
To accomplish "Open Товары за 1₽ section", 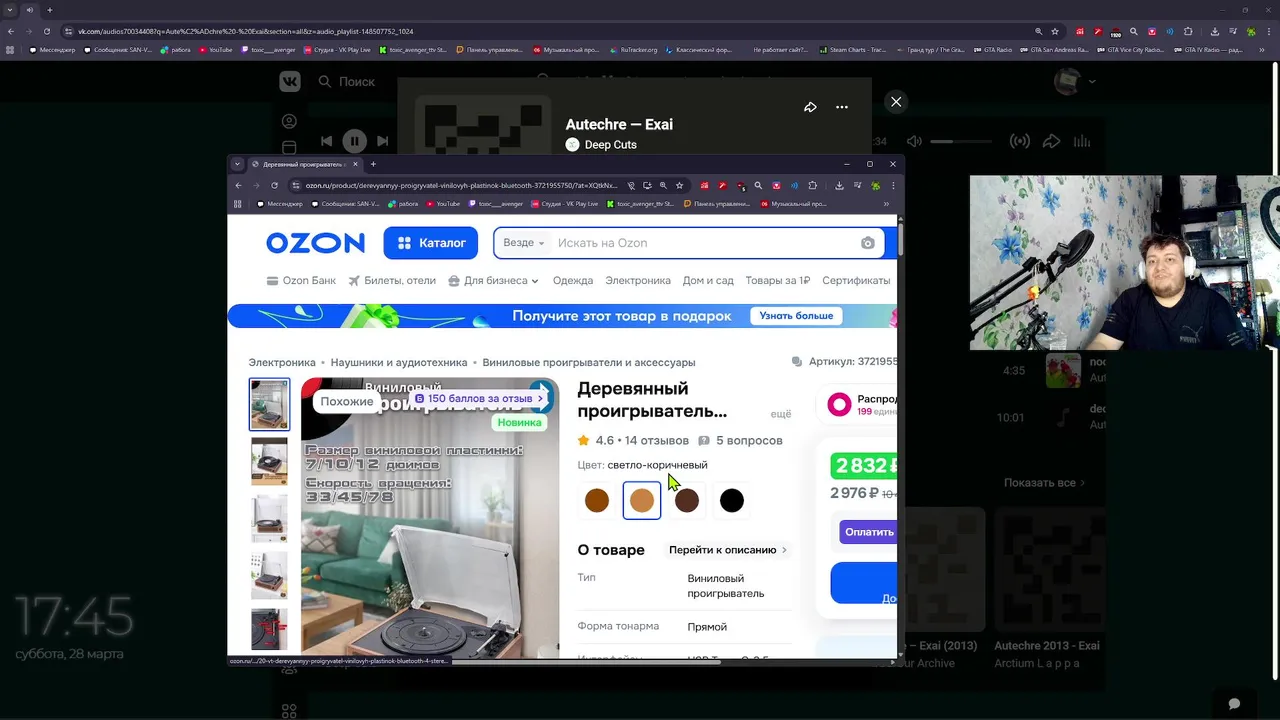I will click(x=777, y=281).
